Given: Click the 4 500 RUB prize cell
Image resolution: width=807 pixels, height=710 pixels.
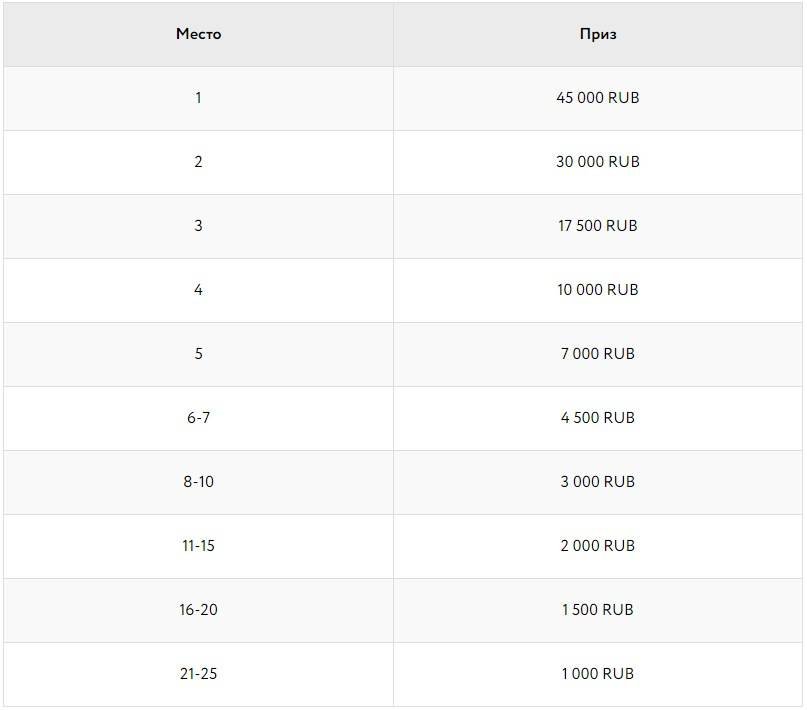Looking at the screenshot, I should (598, 418).
